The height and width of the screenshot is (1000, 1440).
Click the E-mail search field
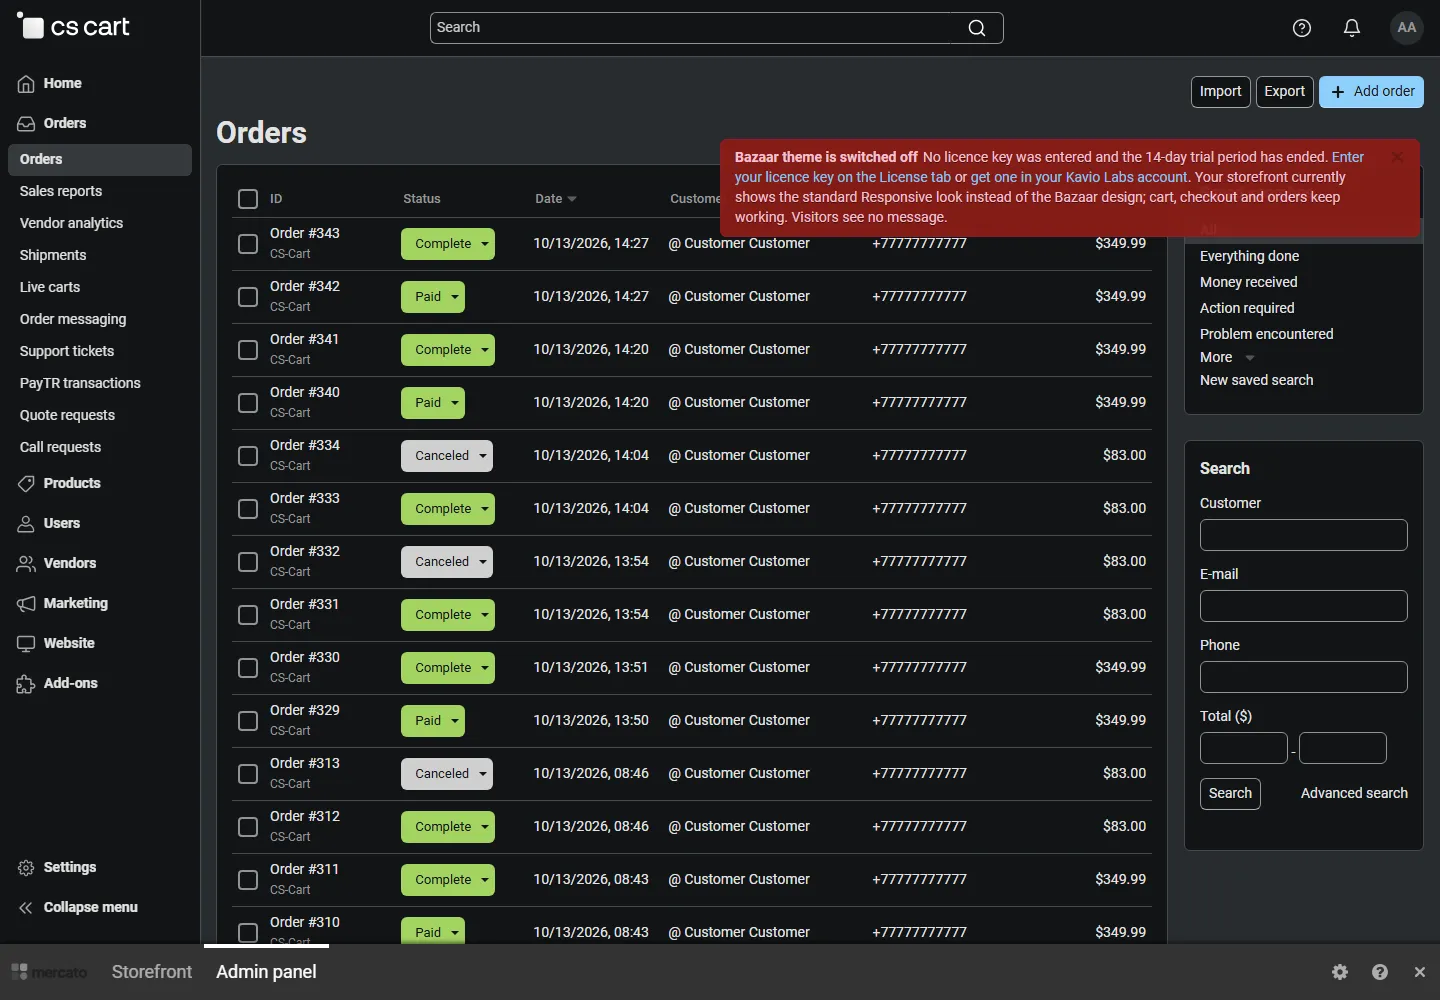coord(1303,606)
